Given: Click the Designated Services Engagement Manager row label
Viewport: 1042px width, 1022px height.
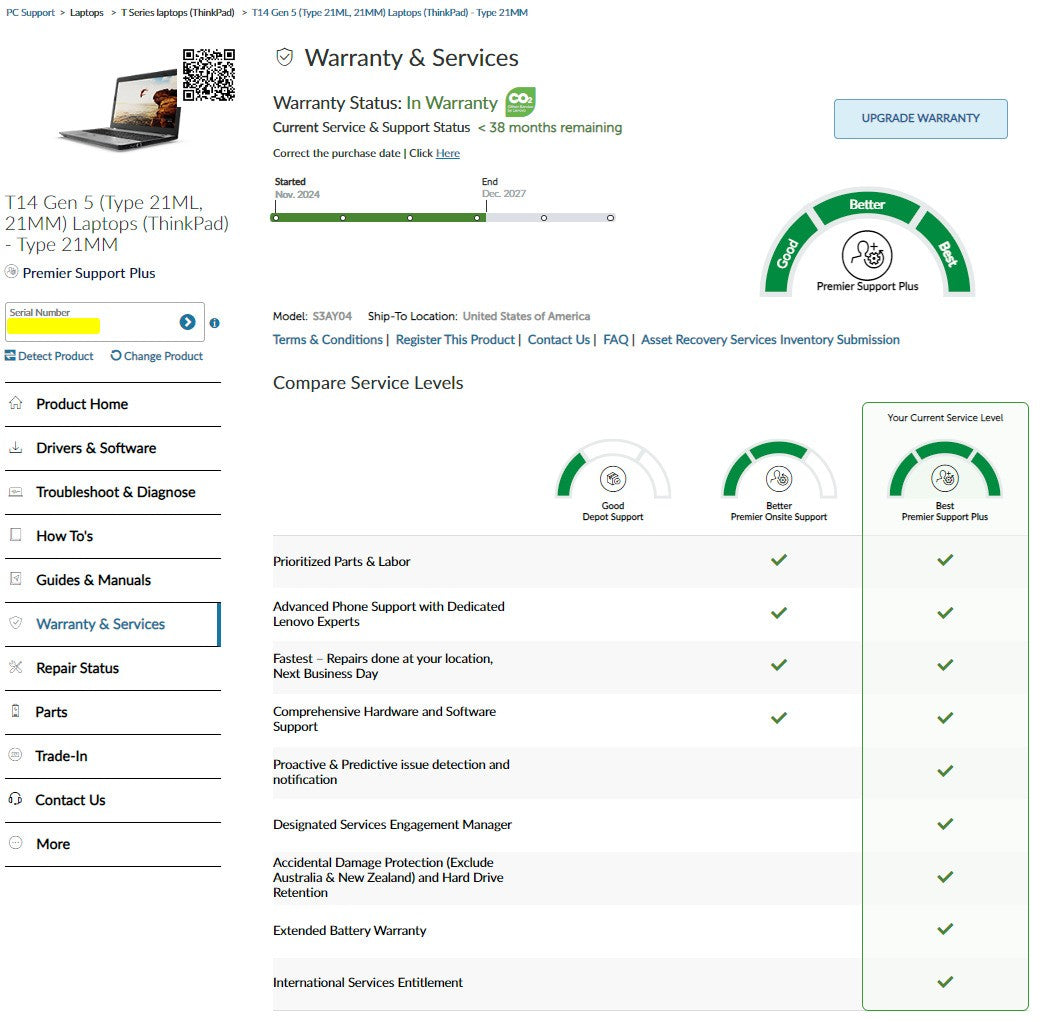Looking at the screenshot, I should coord(392,824).
